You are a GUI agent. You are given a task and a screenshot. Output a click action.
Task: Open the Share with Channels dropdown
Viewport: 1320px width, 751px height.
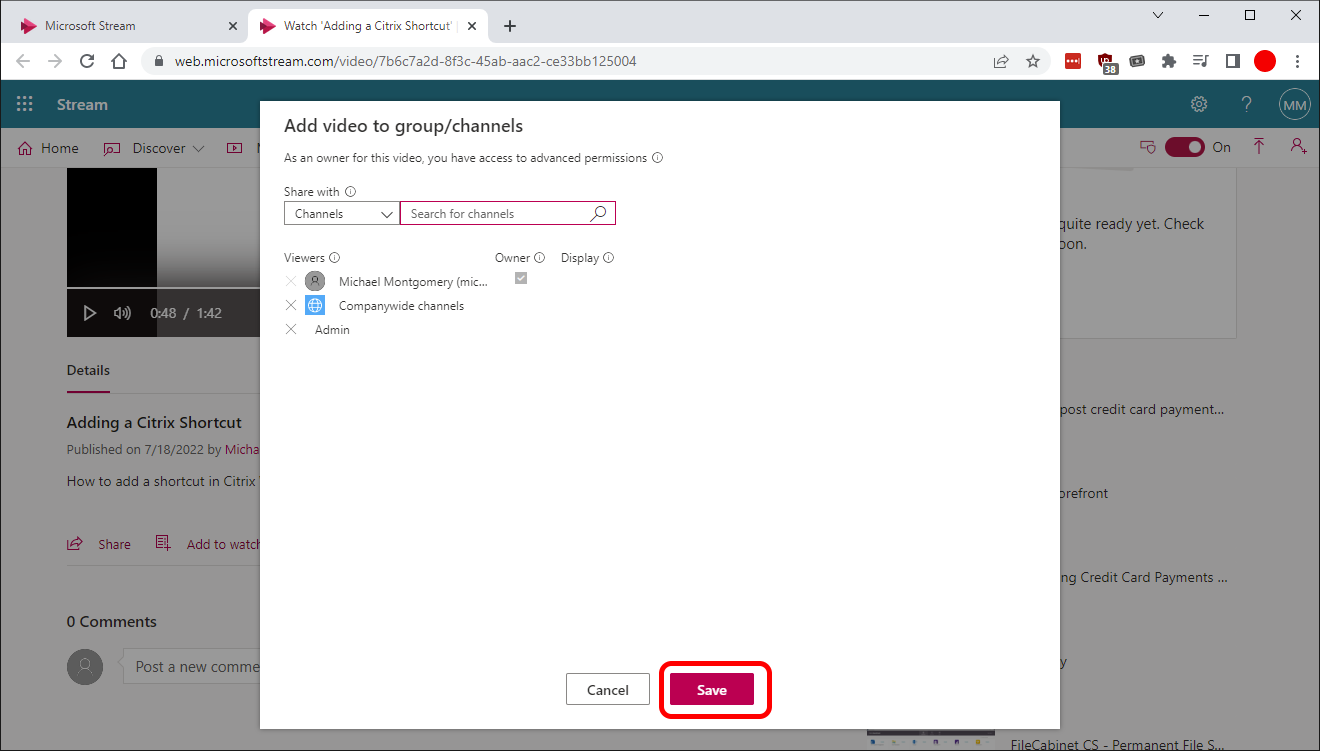[342, 213]
